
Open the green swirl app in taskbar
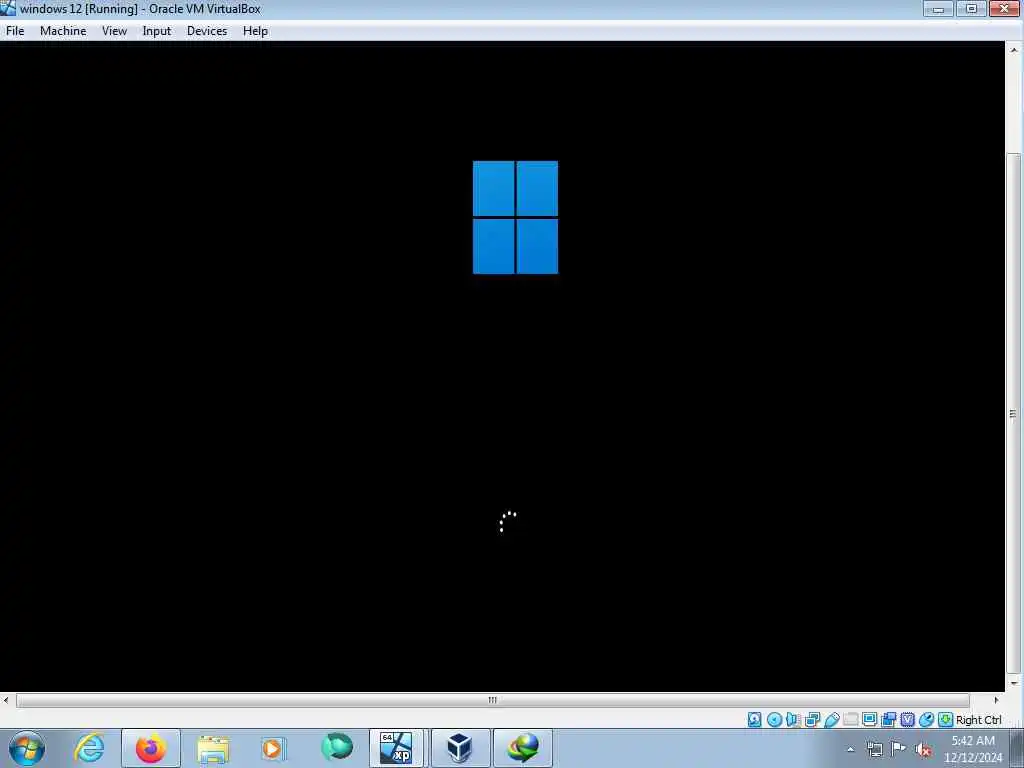click(x=337, y=747)
